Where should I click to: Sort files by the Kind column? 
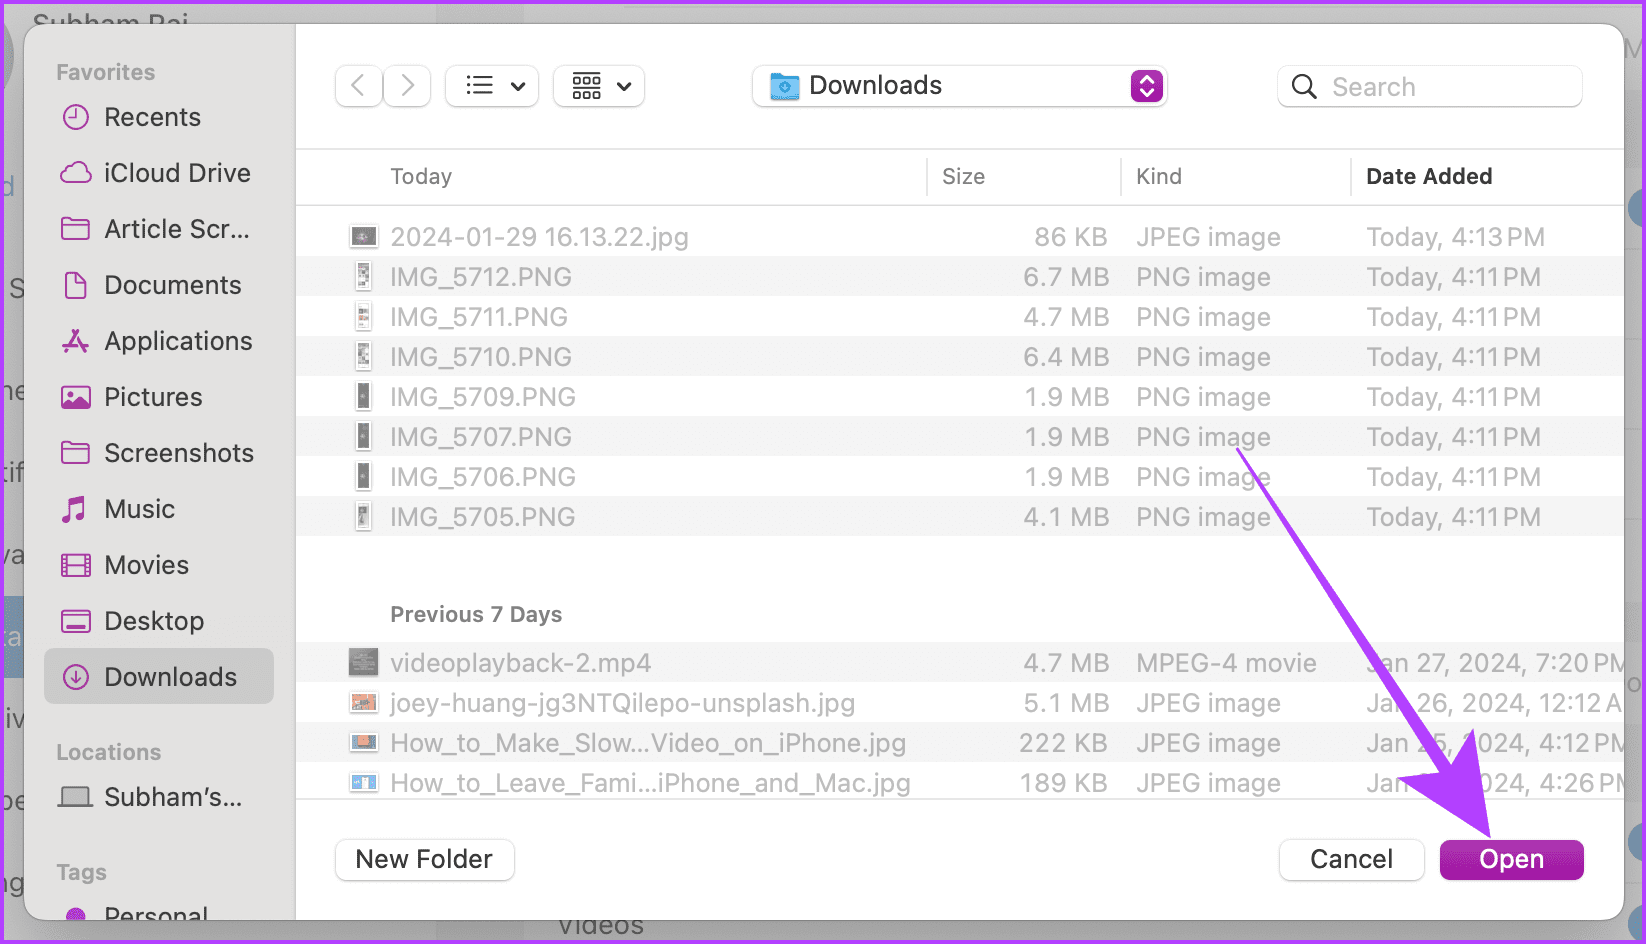tap(1159, 176)
